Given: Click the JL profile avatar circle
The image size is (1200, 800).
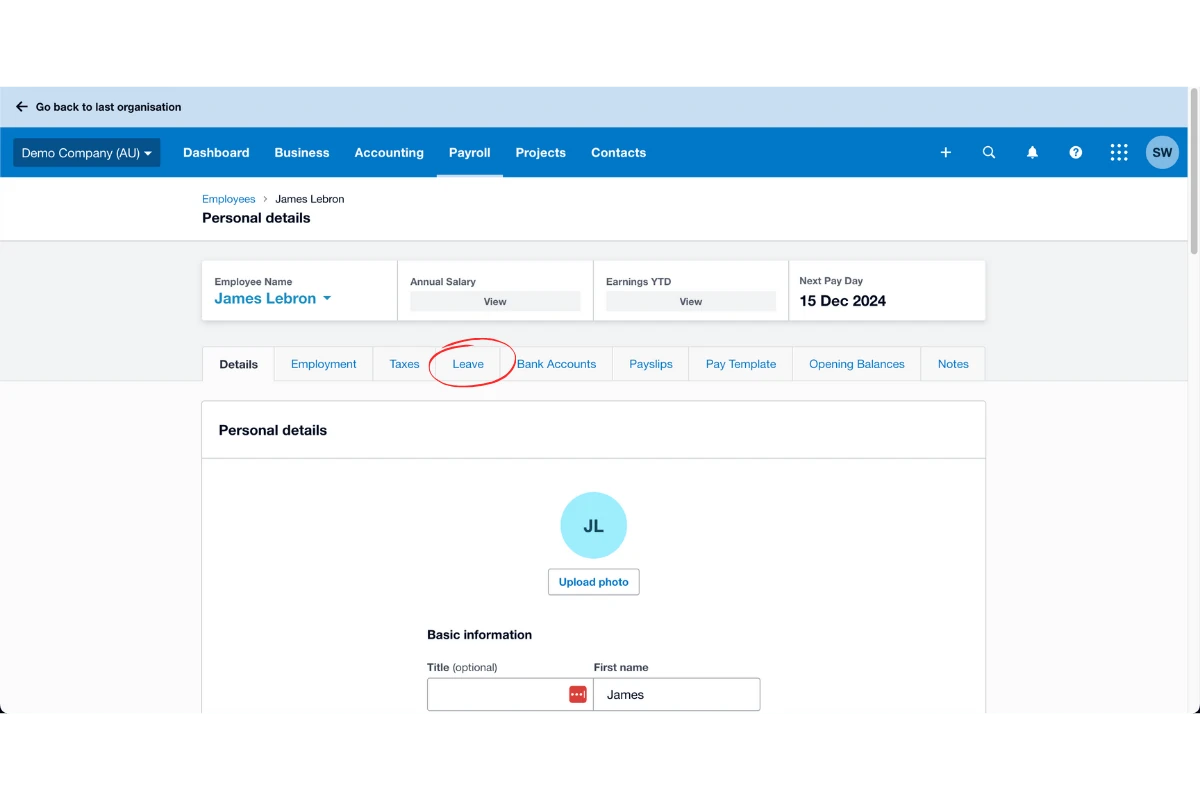Looking at the screenshot, I should tap(594, 525).
